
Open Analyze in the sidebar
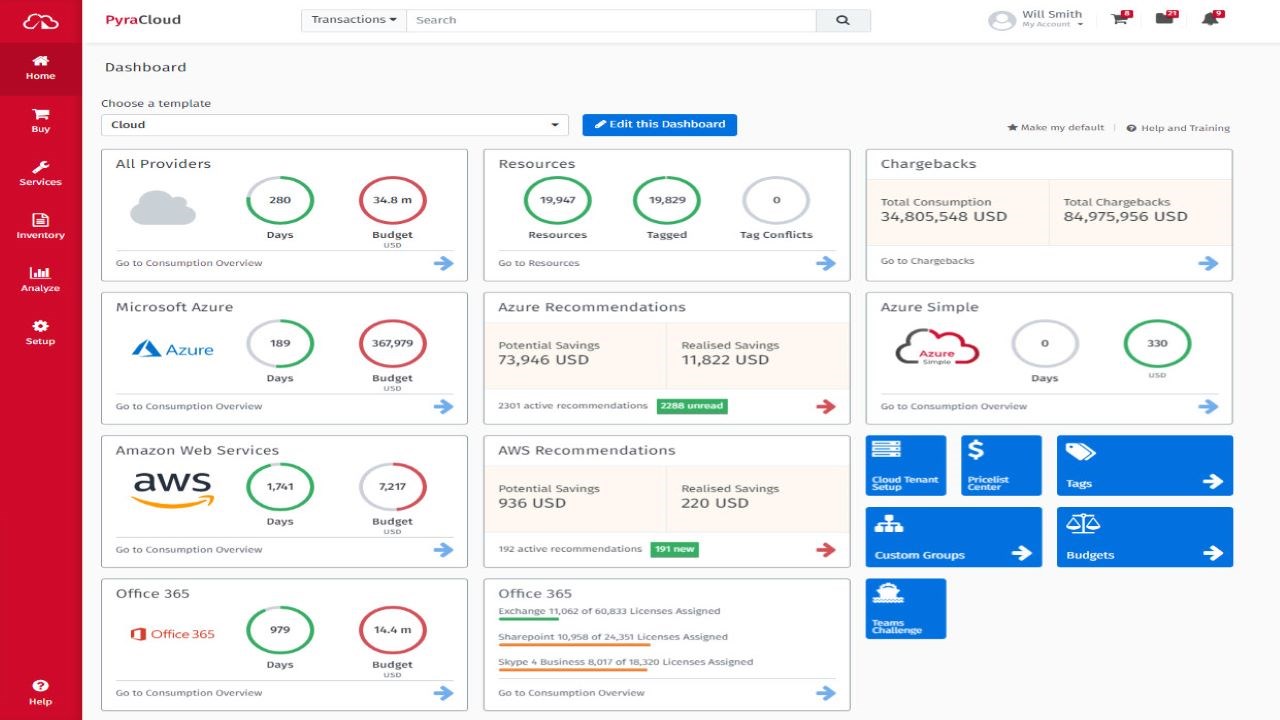coord(41,280)
